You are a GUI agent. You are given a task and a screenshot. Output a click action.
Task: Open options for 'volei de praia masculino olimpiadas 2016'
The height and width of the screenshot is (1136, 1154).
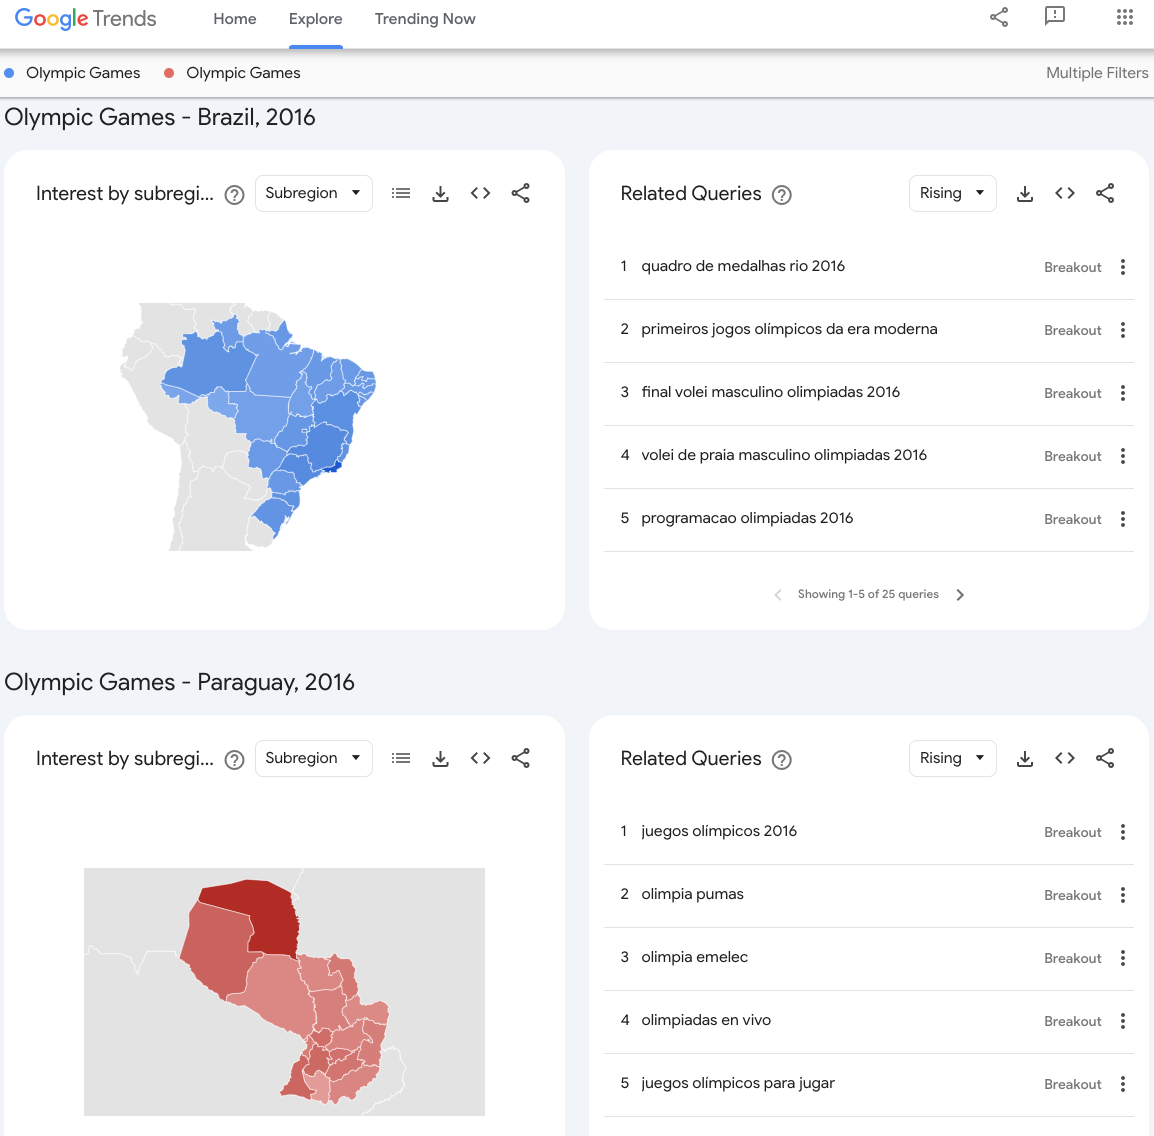point(1123,456)
